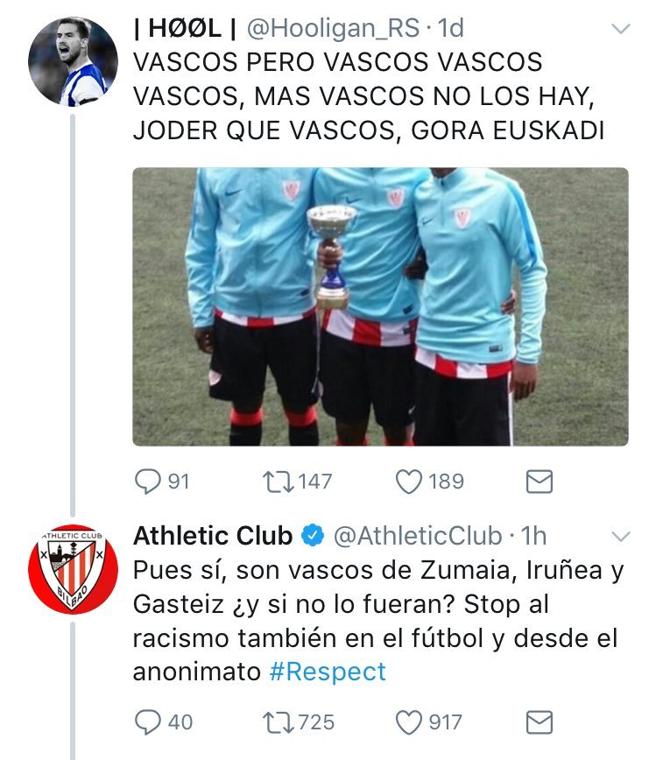Open the attached photo of players with trophy
656x760 pixels.
(381, 307)
